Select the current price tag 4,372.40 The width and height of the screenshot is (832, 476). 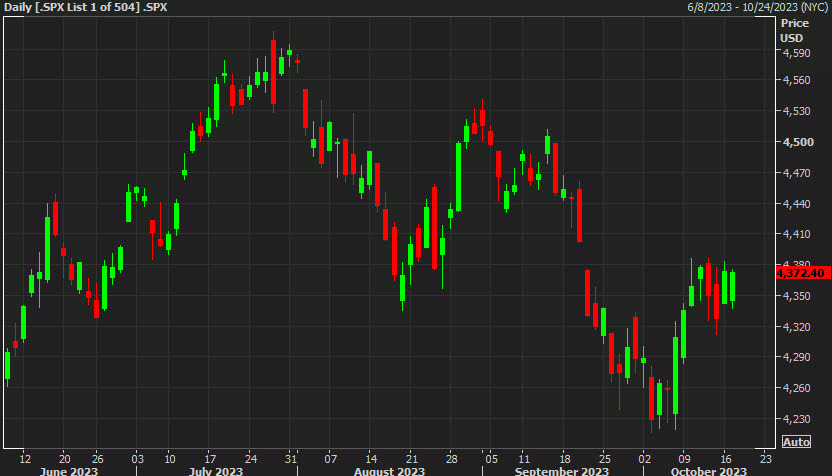click(x=802, y=273)
